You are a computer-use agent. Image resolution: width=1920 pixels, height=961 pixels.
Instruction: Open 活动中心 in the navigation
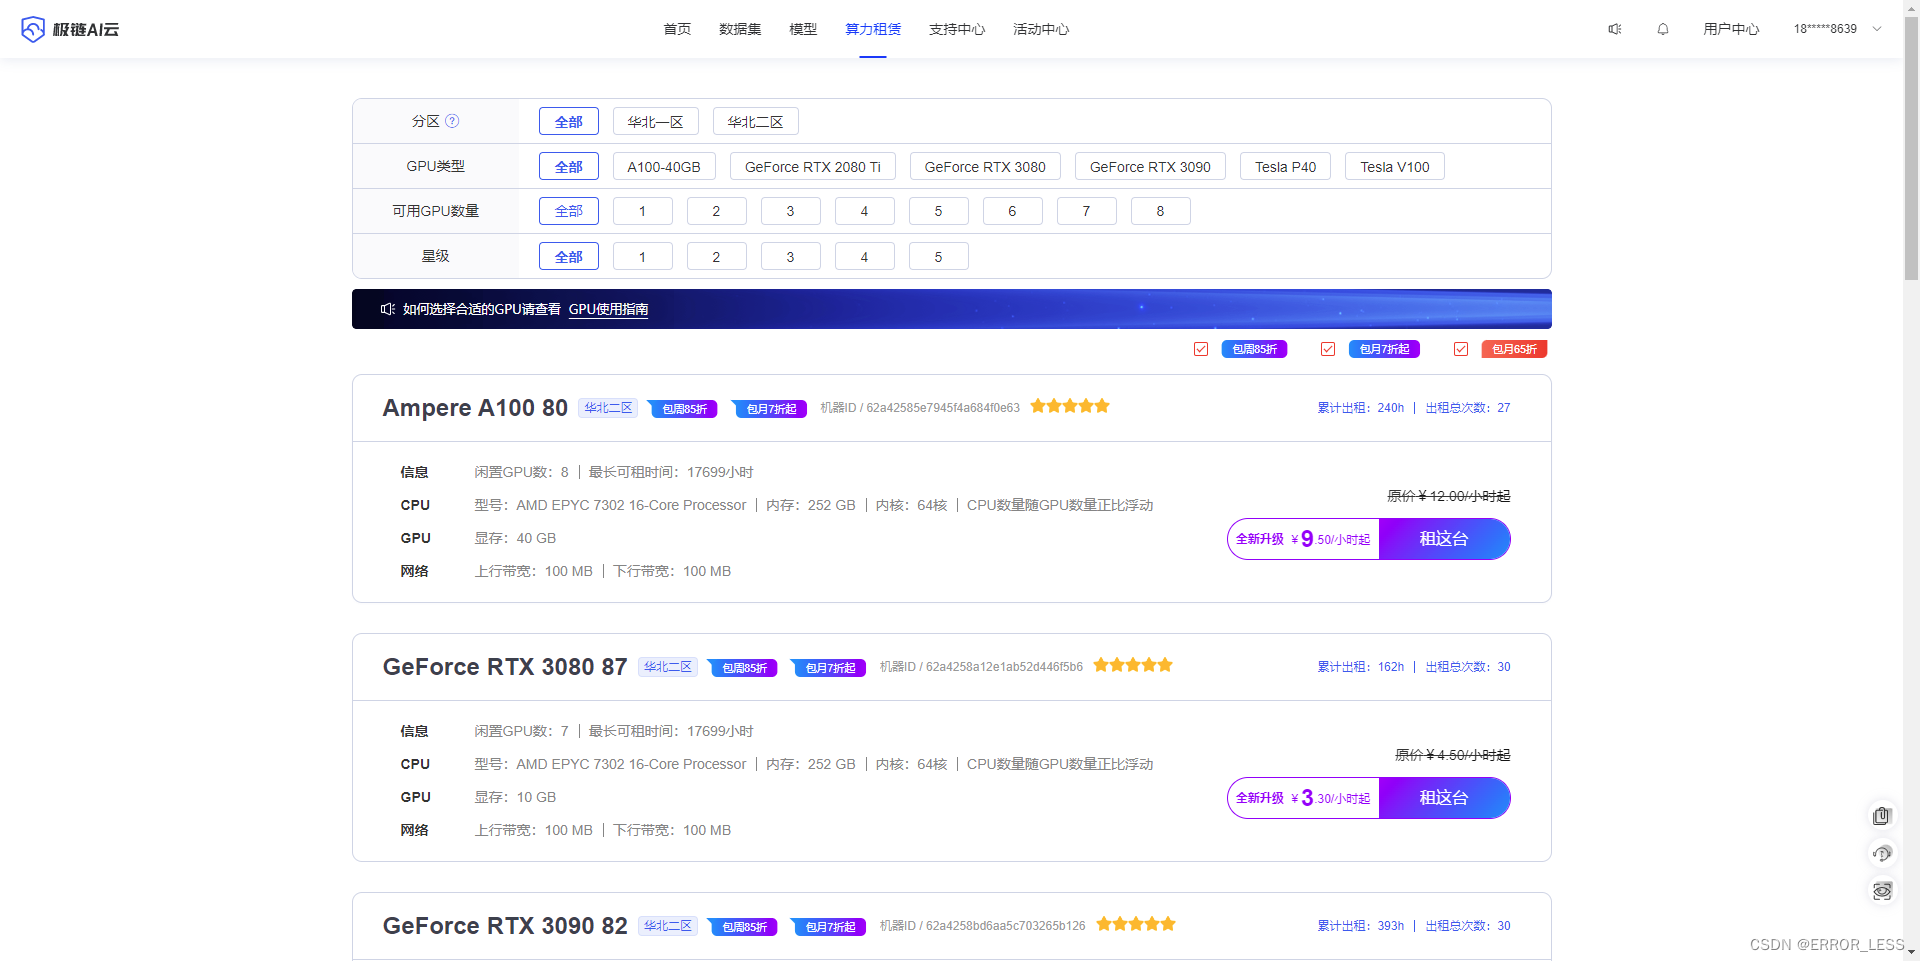coord(1041,29)
